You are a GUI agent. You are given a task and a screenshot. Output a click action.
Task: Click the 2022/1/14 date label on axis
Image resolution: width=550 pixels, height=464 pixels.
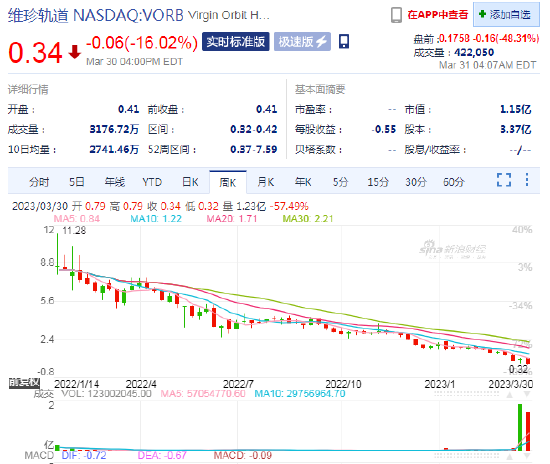[76, 384]
